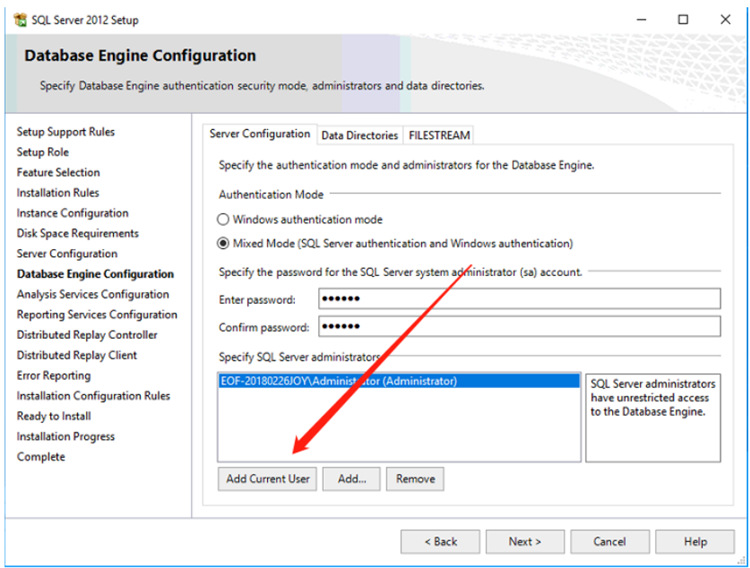Click the Server Configuration step in sidebar
750x568 pixels.
[67, 254]
